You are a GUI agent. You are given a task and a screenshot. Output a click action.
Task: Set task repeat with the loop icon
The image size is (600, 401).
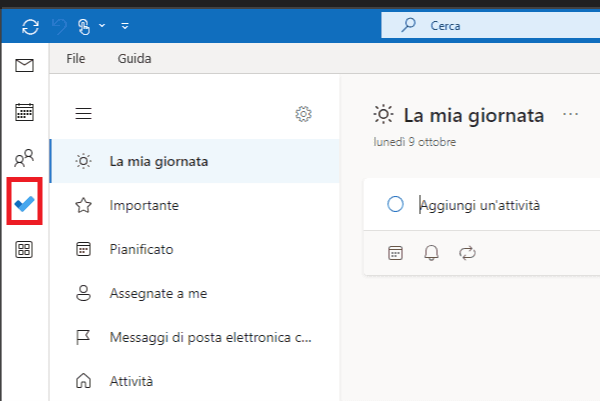(x=467, y=253)
